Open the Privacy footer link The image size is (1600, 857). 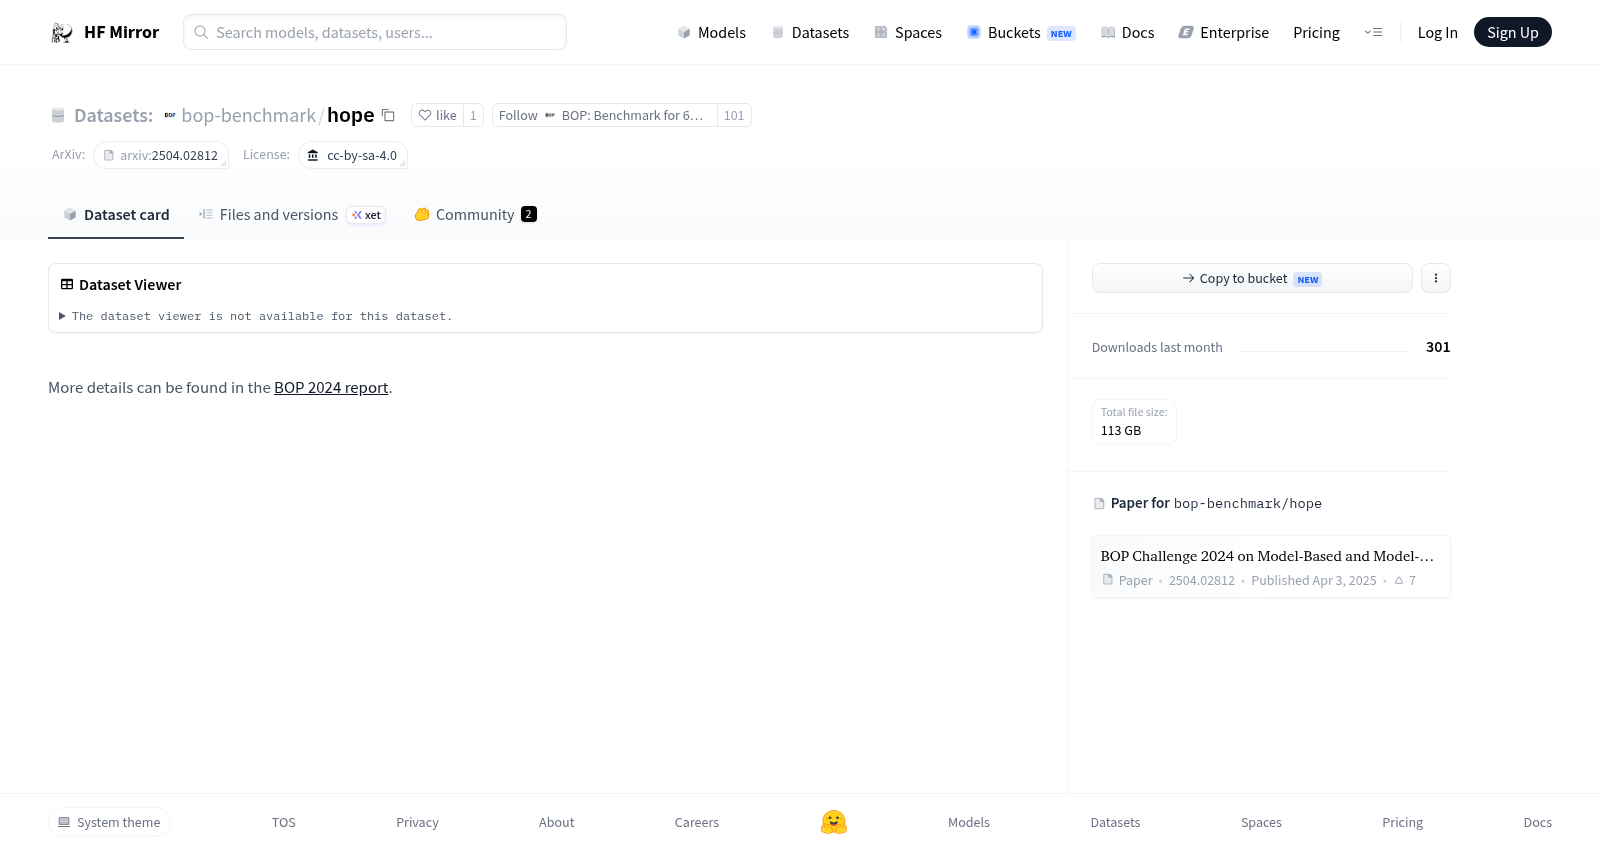tap(417, 823)
